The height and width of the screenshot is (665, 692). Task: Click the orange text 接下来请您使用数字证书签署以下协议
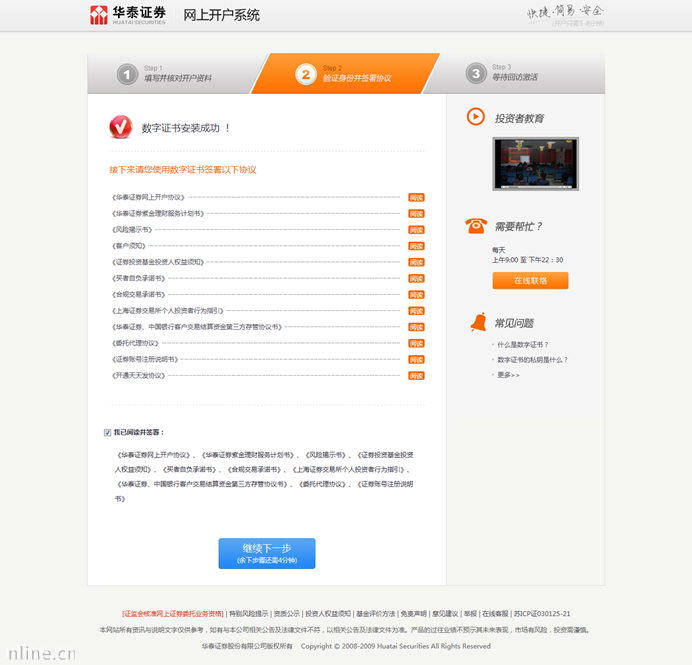[x=183, y=170]
